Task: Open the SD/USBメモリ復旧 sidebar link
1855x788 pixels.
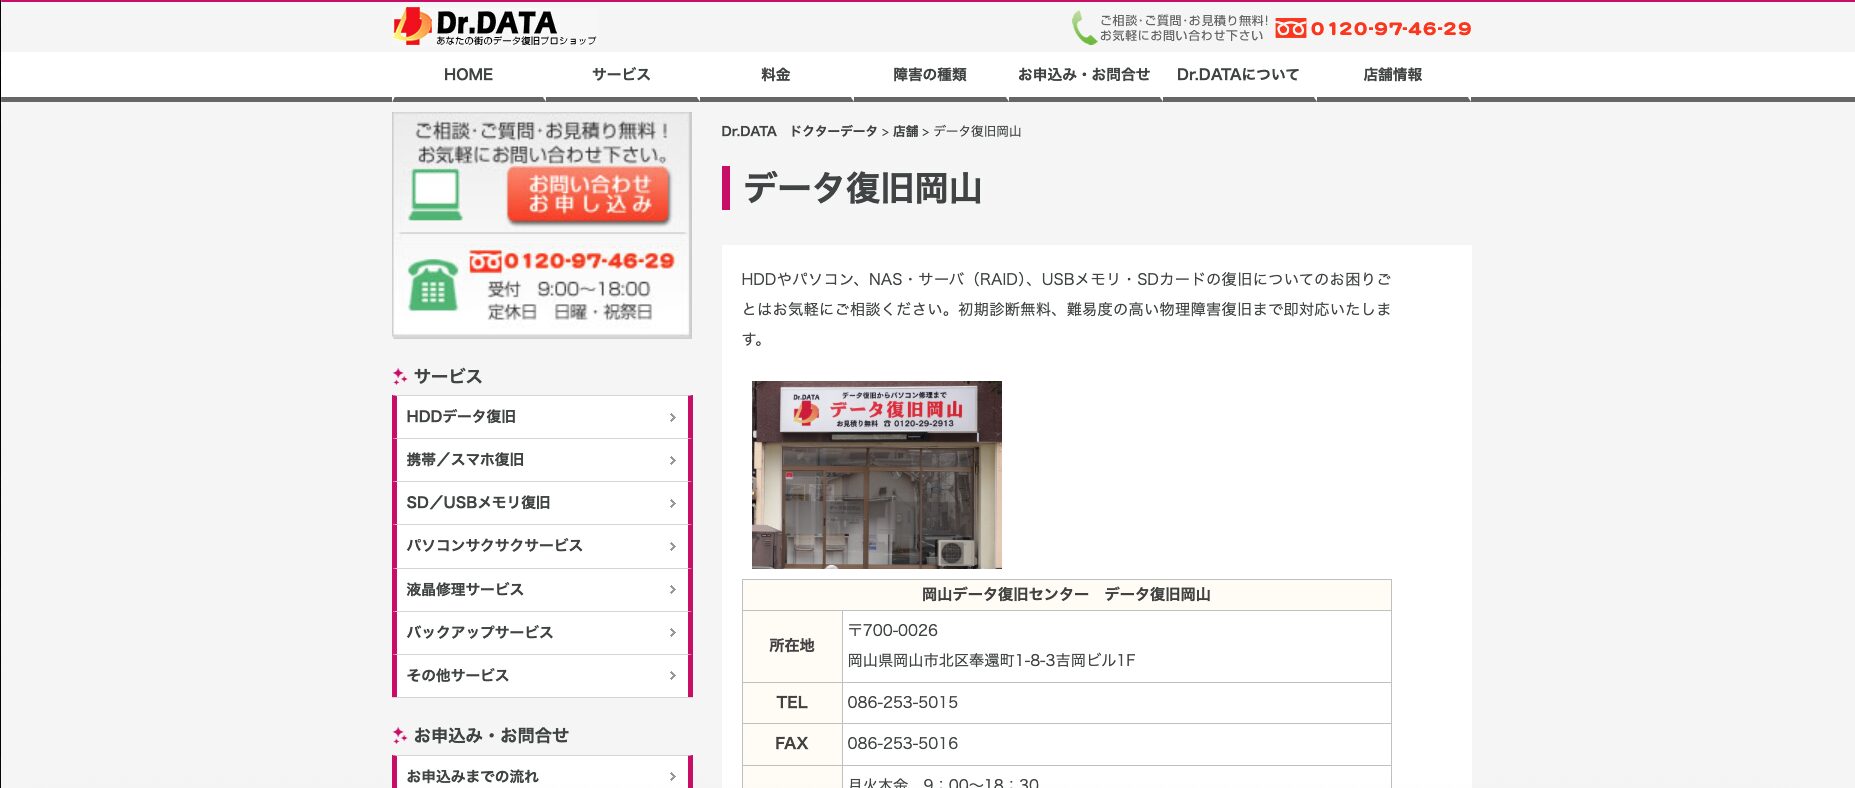Action: (542, 503)
